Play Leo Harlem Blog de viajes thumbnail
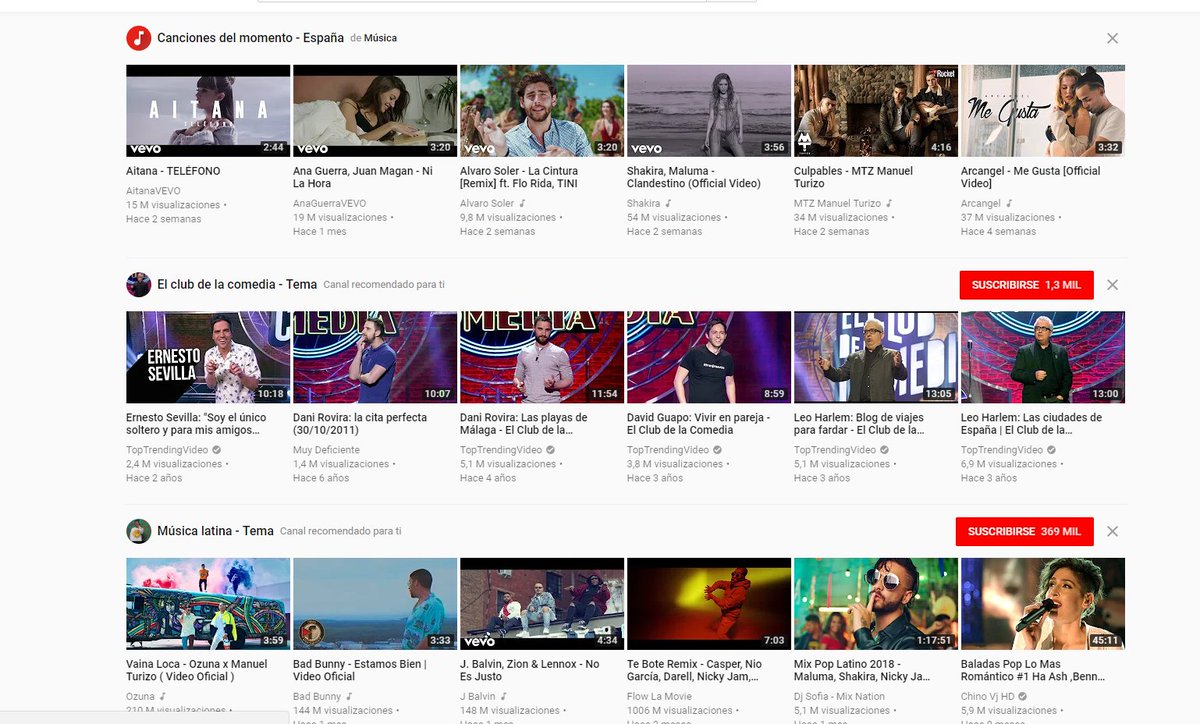This screenshot has width=1200, height=724. (x=876, y=357)
